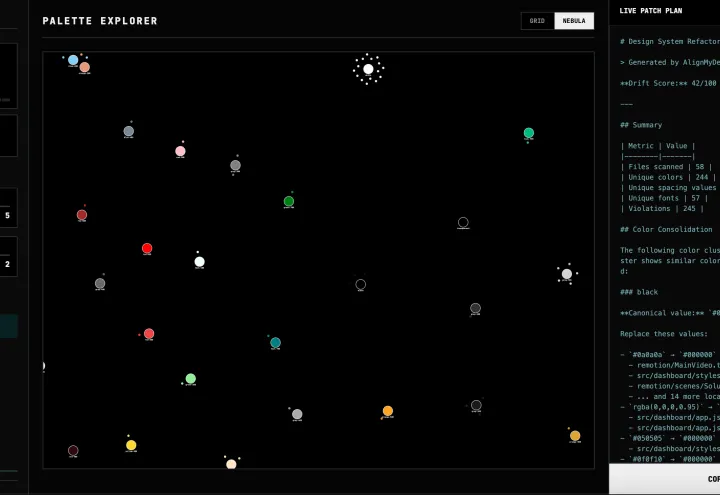Click the '#050505 → #000000' replacement entry
This screenshot has width=720, height=495.
(669, 438)
